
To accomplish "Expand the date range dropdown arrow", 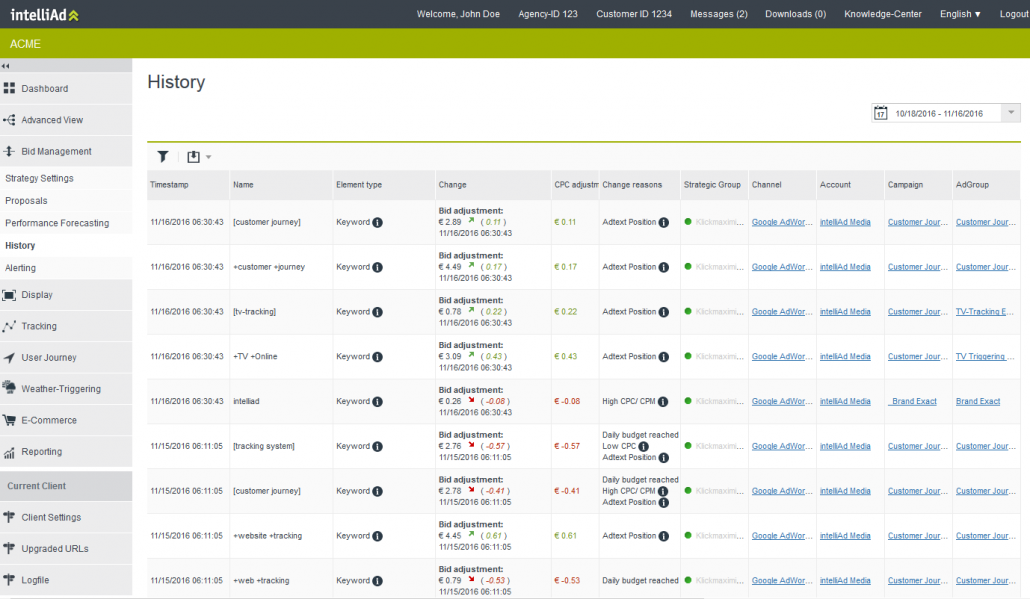I will coord(1012,113).
